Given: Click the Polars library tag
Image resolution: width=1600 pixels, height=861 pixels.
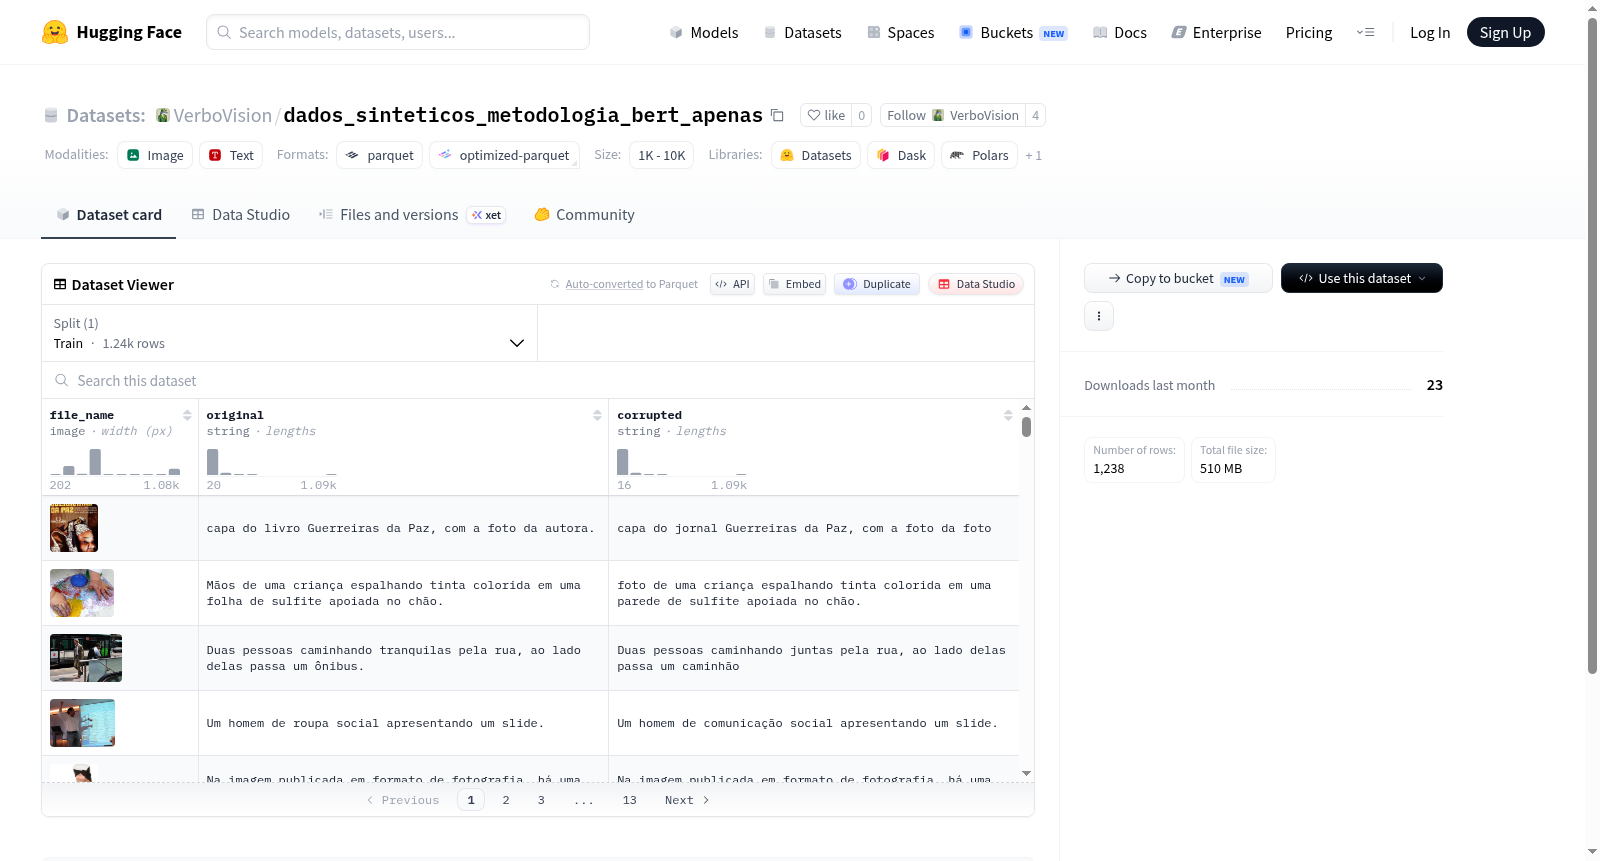Looking at the screenshot, I should tap(979, 155).
